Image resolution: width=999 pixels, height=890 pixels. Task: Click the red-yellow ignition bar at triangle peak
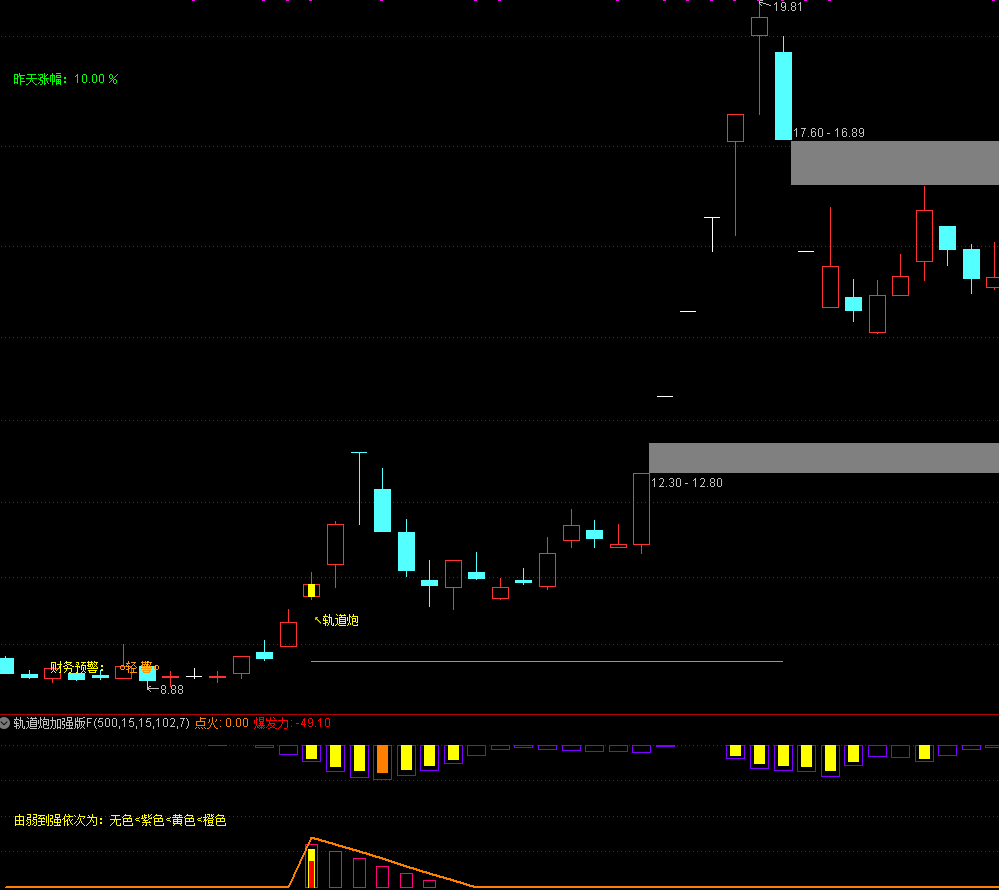coord(312,867)
